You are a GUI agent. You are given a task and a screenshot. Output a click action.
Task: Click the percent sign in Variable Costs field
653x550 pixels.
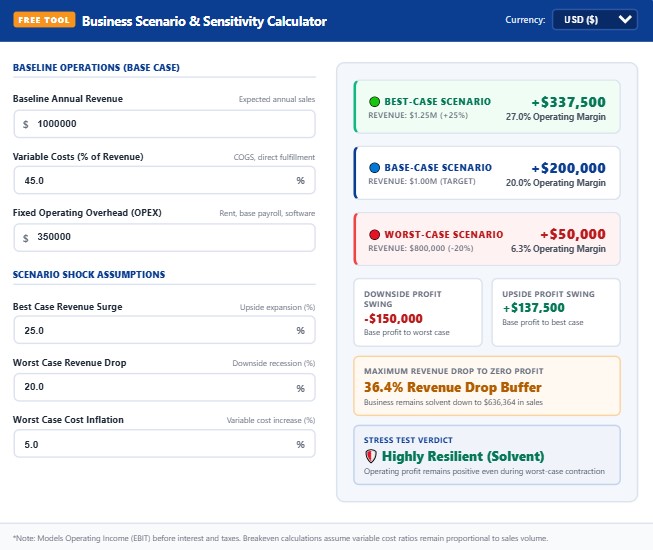click(300, 180)
